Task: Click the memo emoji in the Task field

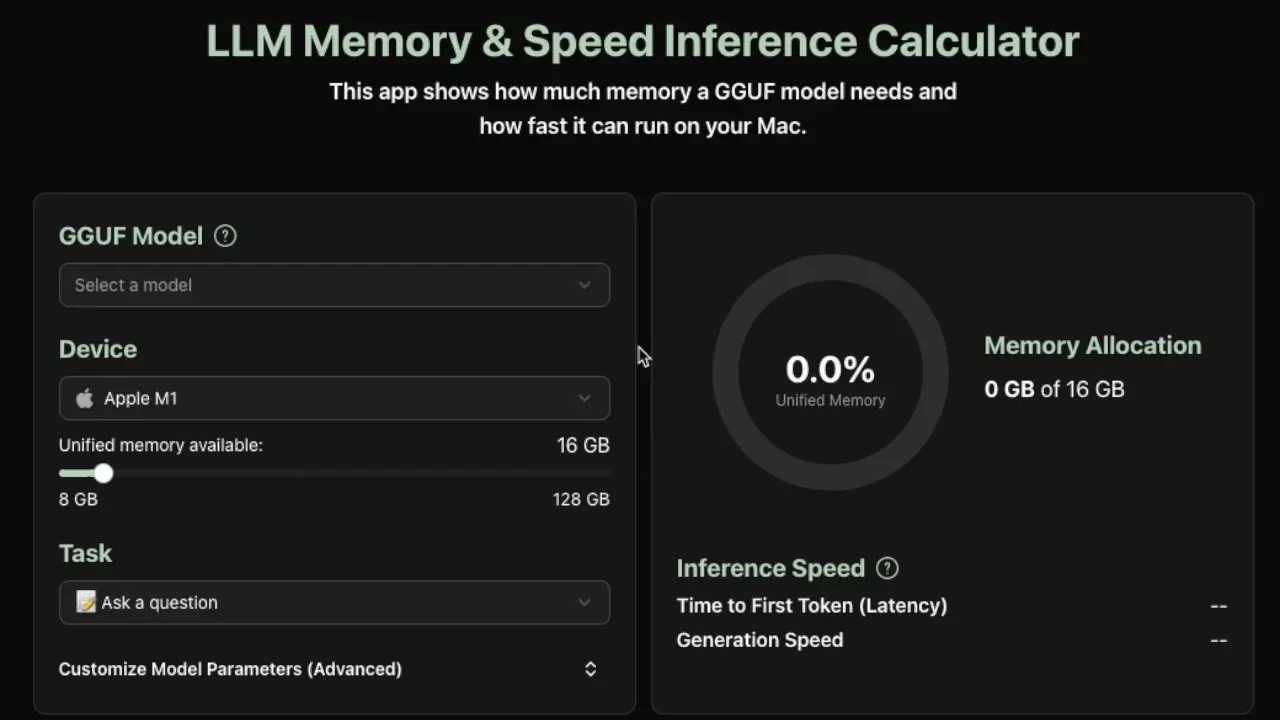Action: 87,602
